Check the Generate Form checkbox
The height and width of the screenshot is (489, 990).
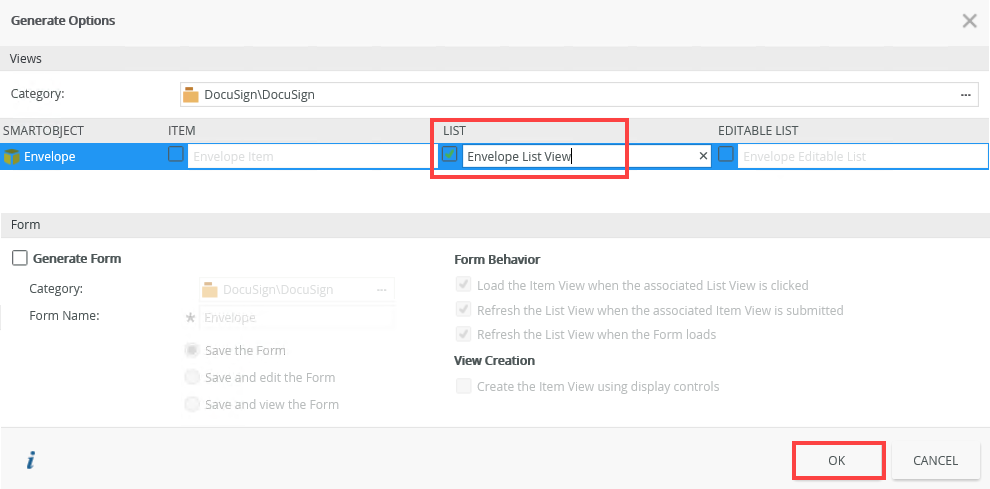click(20, 258)
